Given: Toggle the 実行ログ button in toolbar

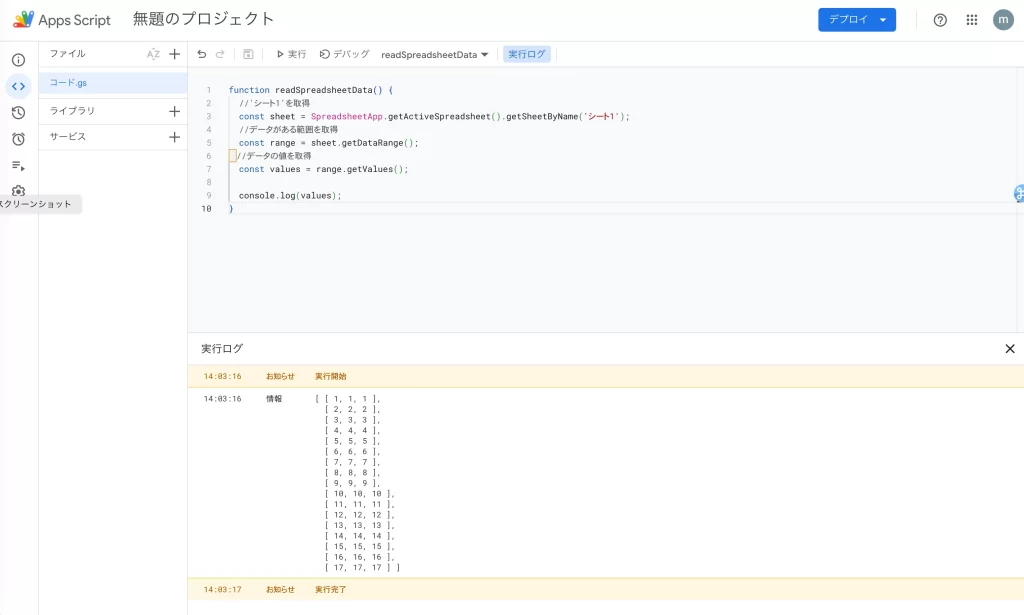Looking at the screenshot, I should [x=527, y=54].
